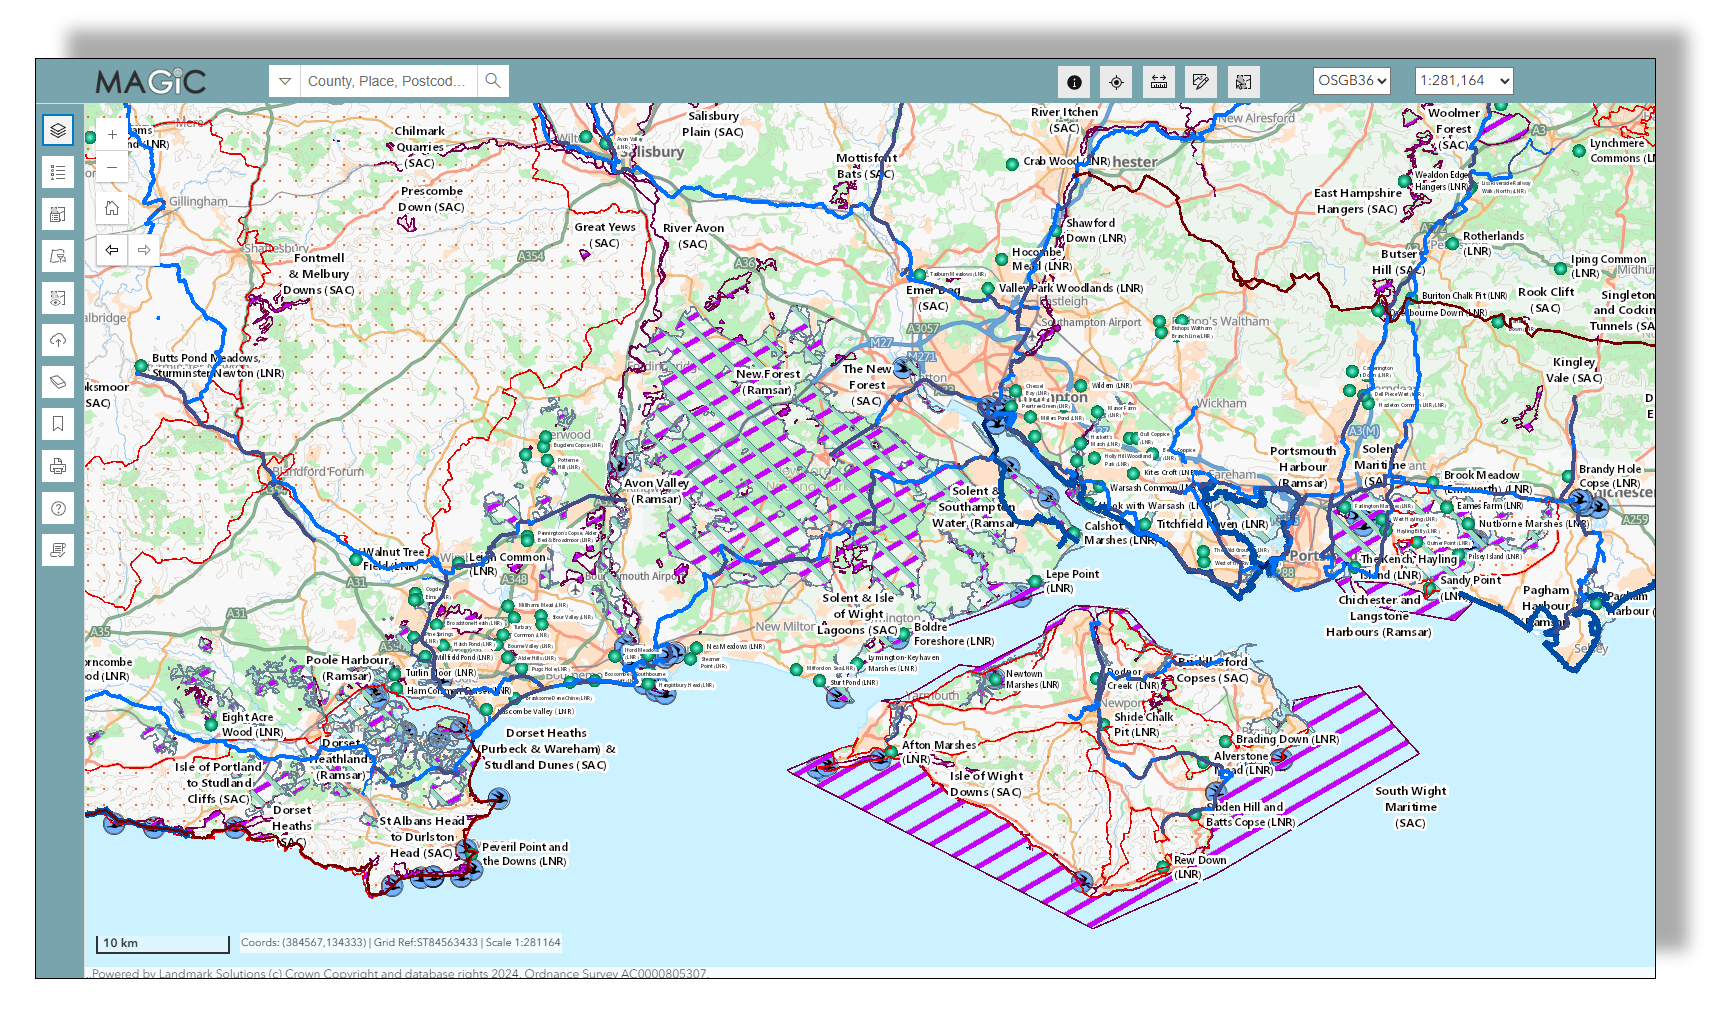Viewport: 1724px width, 1017px height.
Task: Click the locate coordinates crosshair tool
Action: (1116, 82)
